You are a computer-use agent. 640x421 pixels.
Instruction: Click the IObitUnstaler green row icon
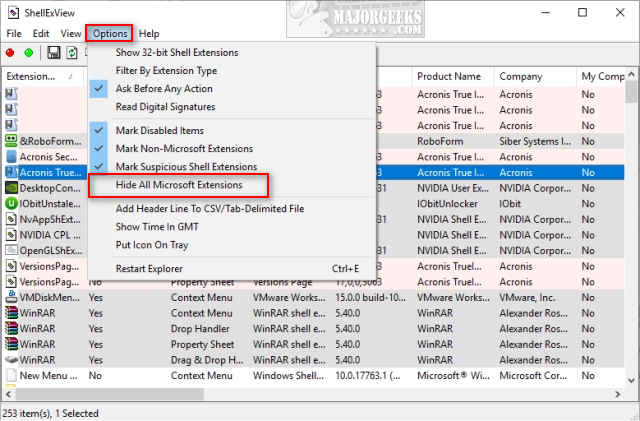(12, 203)
